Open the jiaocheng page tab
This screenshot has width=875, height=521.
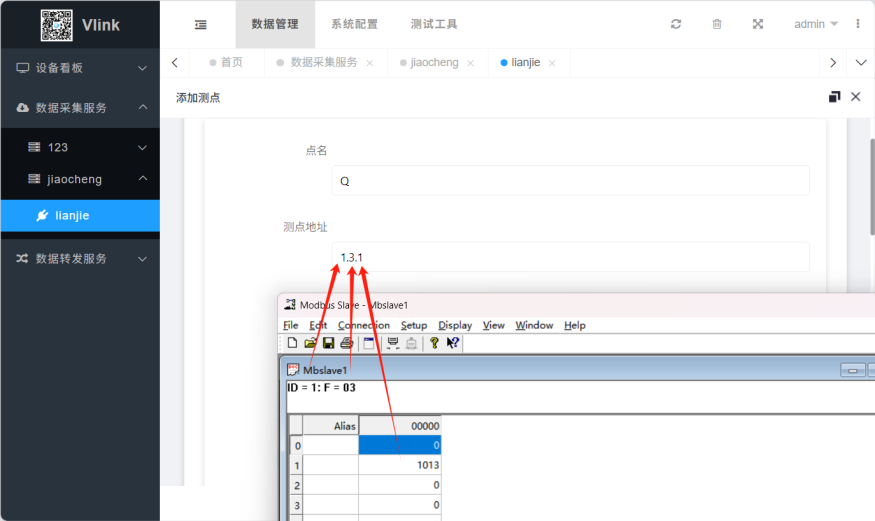[x=429, y=62]
